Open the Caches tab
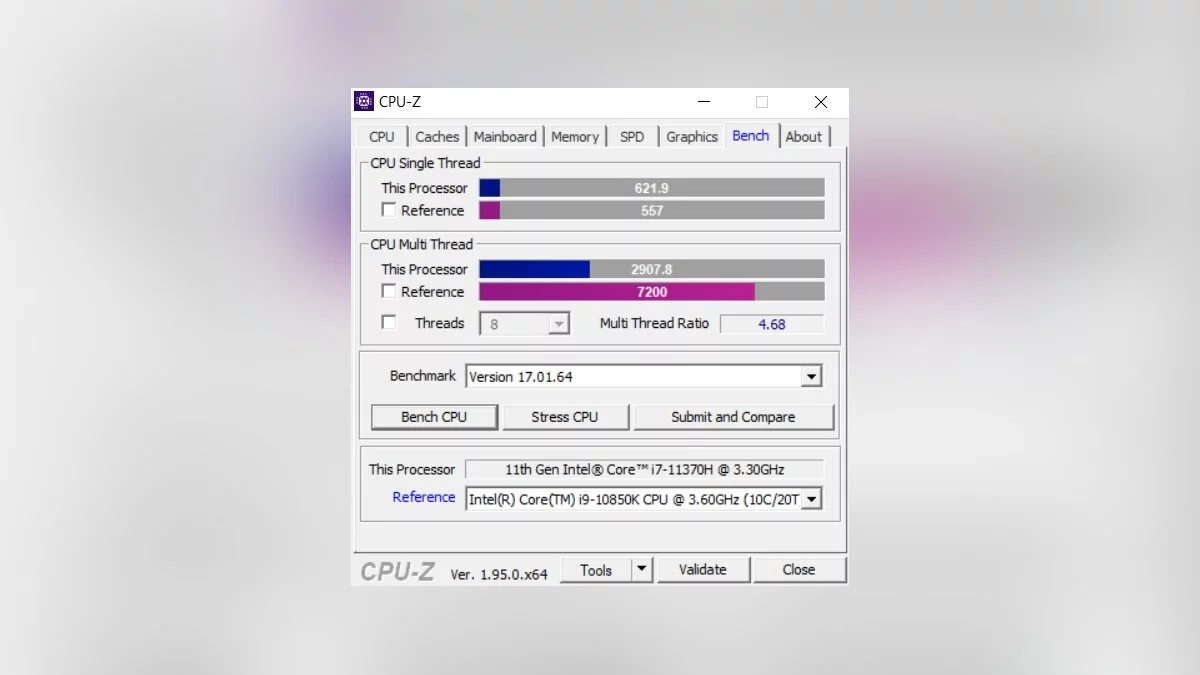 (437, 137)
